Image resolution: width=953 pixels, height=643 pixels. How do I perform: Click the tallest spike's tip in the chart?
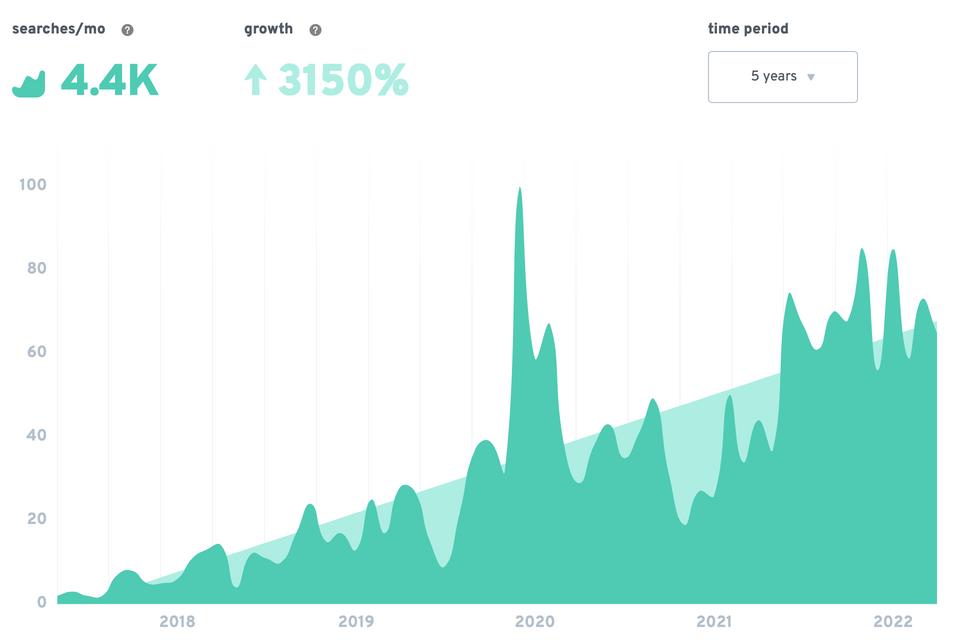519,189
